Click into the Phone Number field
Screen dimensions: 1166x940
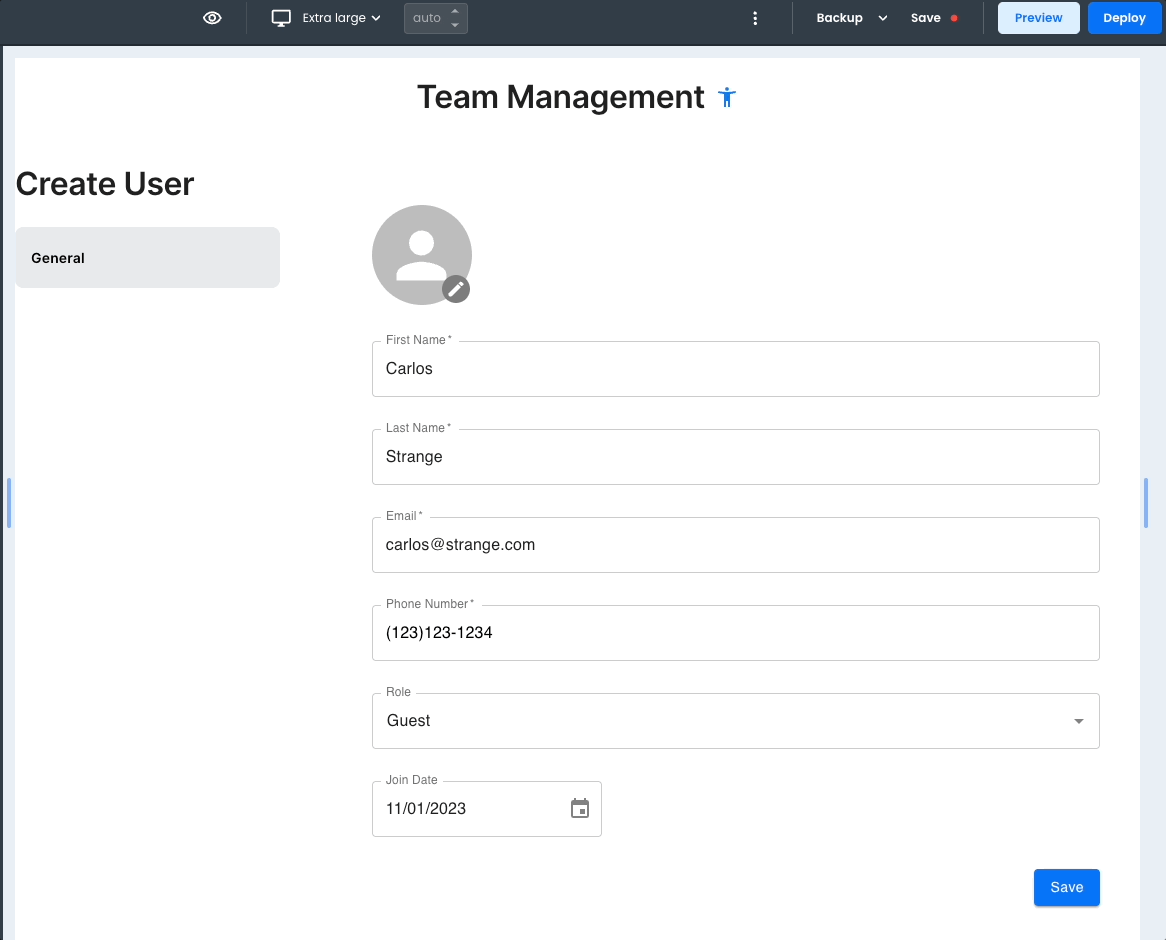pos(735,633)
